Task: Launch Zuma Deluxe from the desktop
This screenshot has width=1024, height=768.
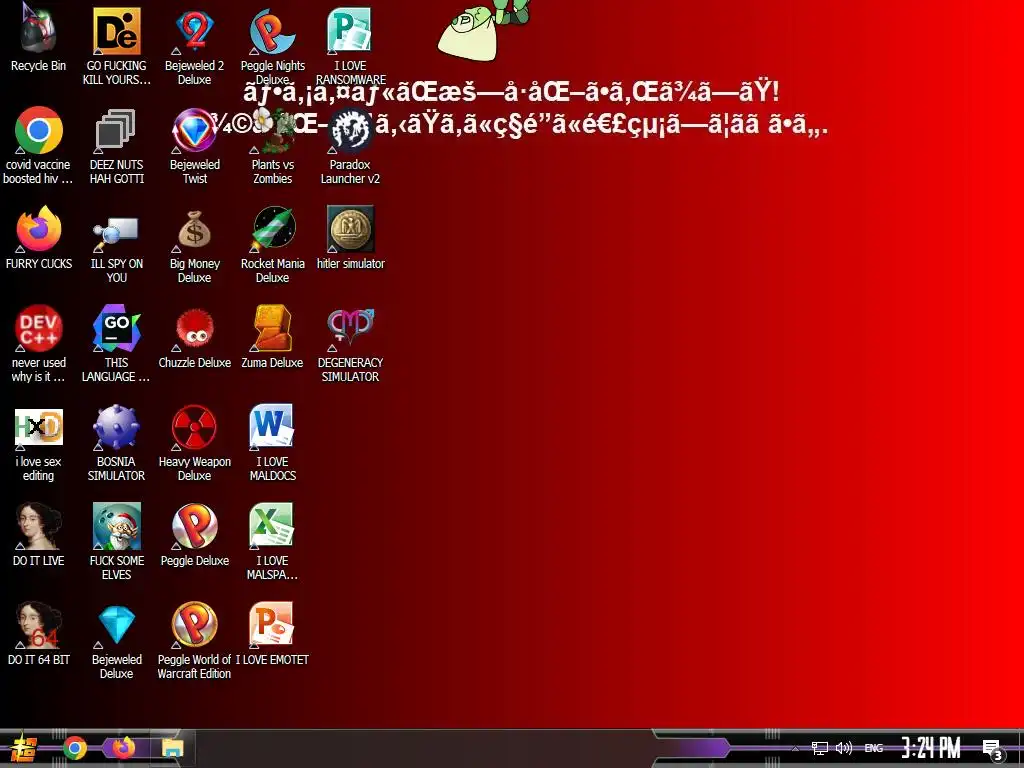Action: (x=272, y=336)
